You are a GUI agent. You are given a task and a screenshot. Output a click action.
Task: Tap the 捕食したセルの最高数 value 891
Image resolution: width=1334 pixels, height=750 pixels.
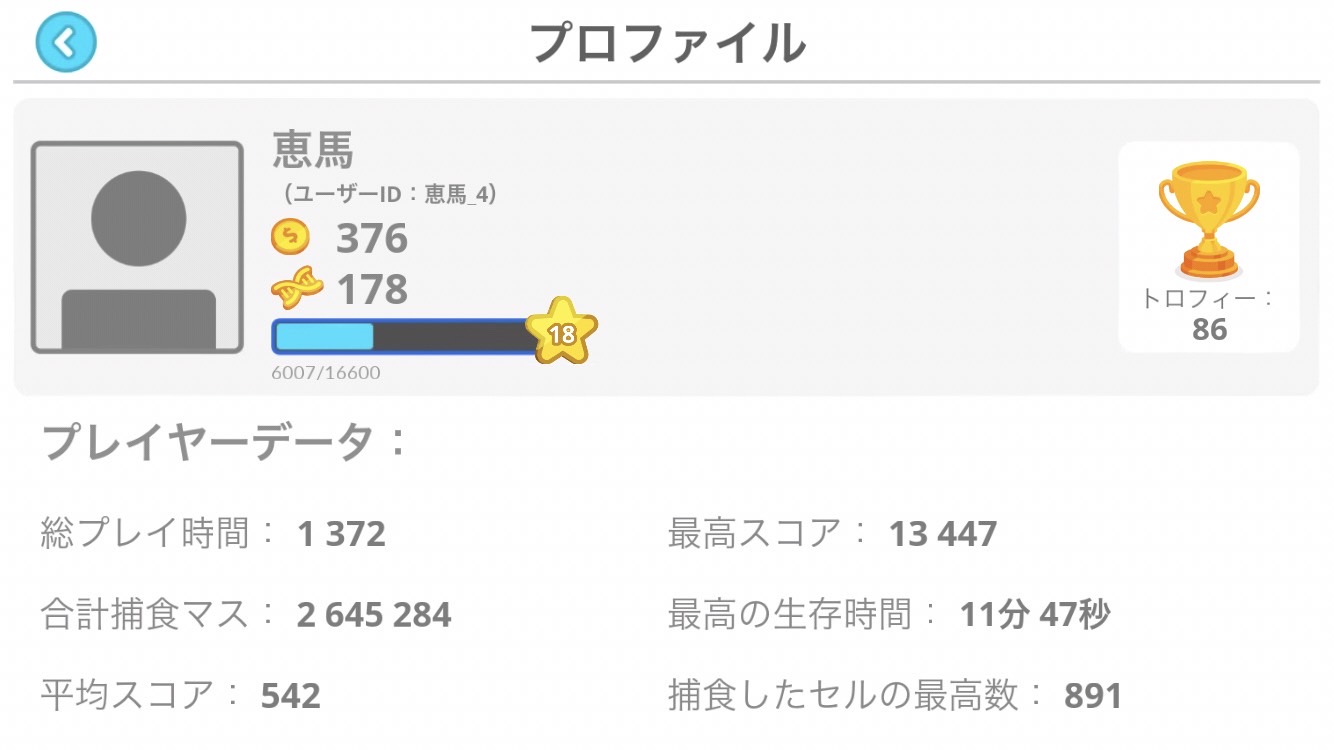[x=1093, y=695]
